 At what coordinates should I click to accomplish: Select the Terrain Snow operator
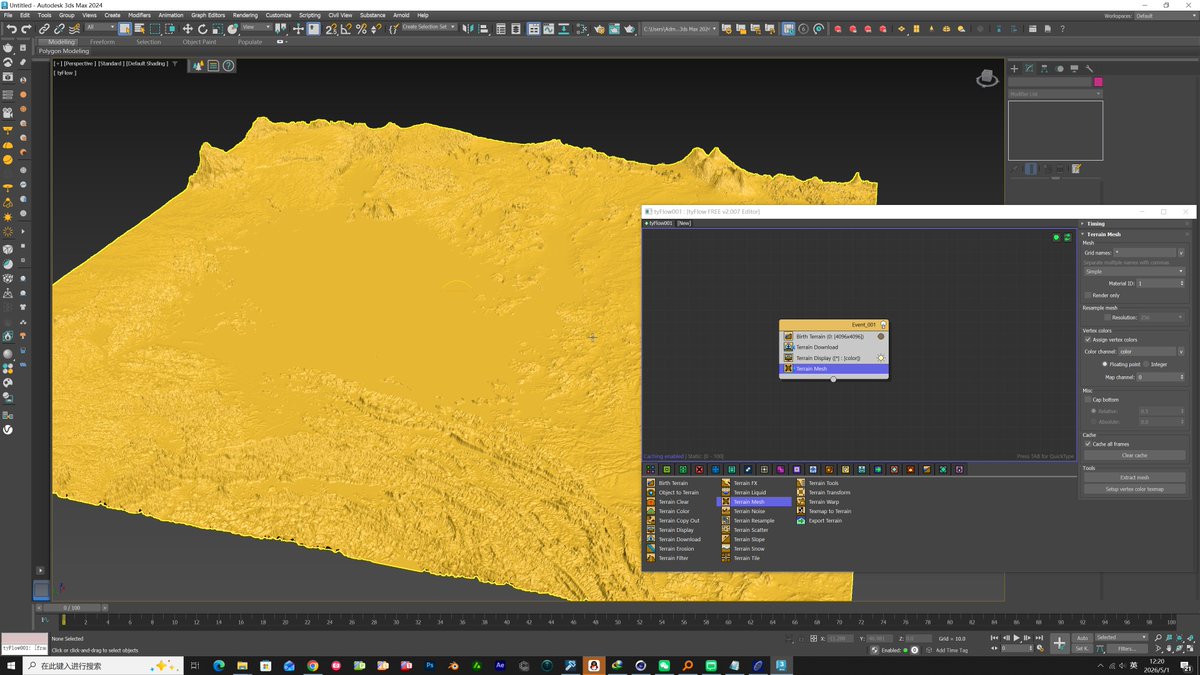(747, 549)
